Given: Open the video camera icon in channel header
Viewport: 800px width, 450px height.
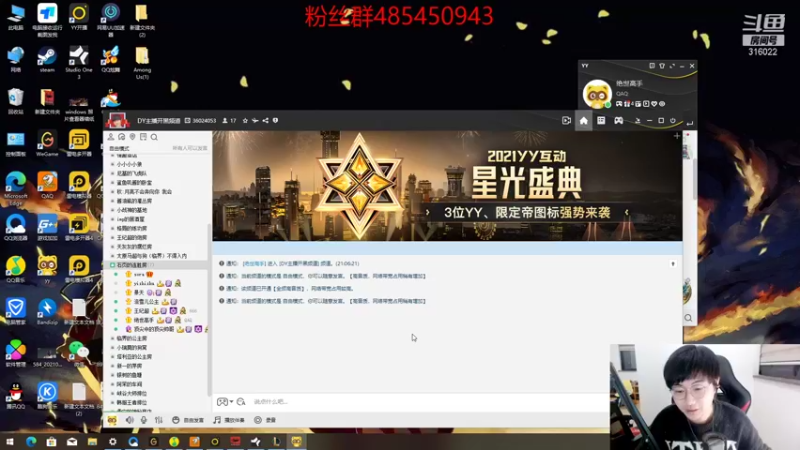Looking at the screenshot, I should [566, 121].
